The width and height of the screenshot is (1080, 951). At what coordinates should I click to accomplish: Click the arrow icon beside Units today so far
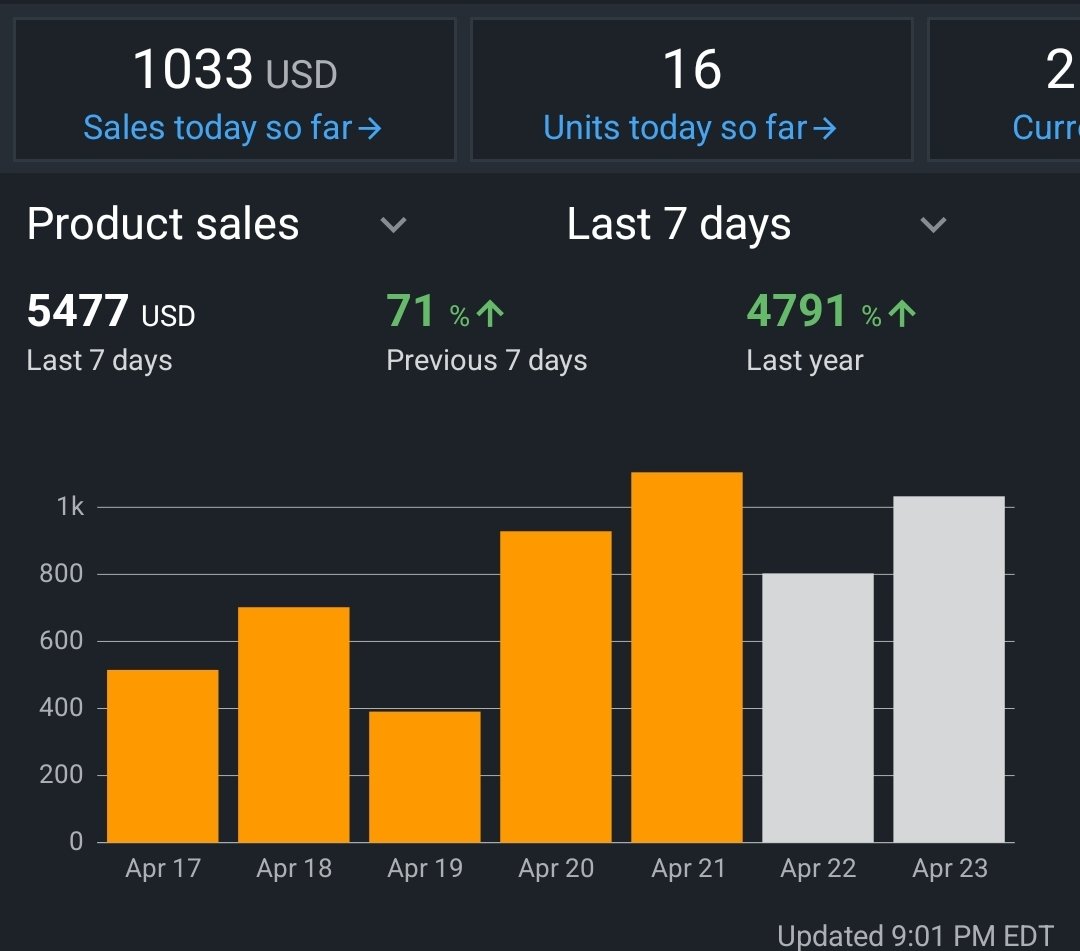824,129
